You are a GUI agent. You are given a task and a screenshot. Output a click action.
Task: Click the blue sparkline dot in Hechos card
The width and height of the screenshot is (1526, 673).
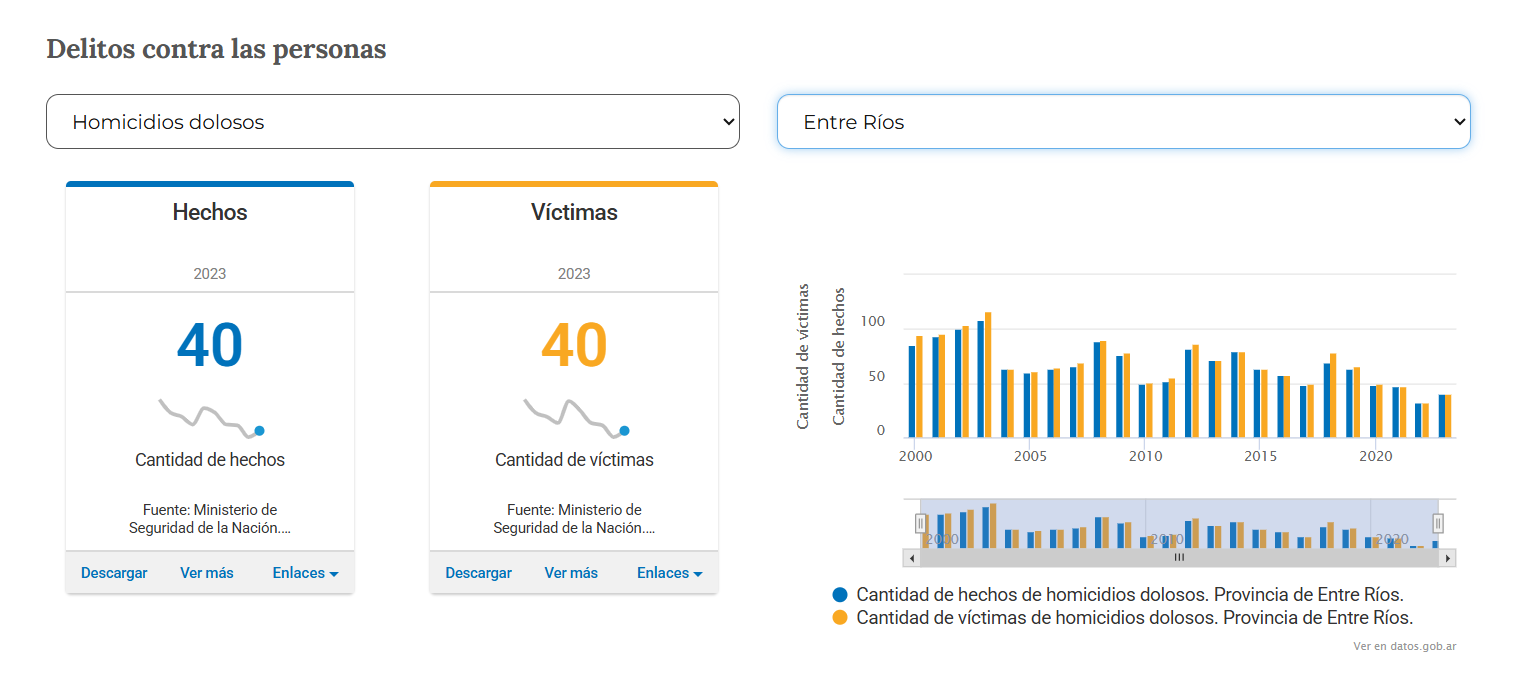259,431
